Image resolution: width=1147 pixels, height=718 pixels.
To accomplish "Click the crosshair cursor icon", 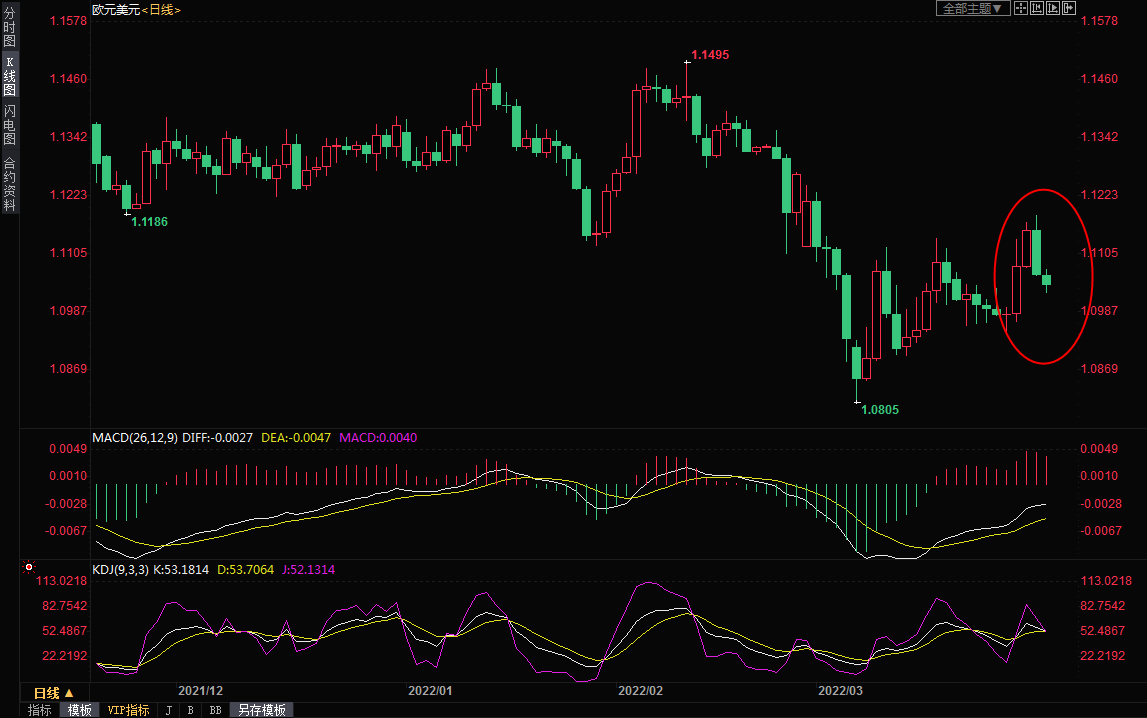I will coord(1021,8).
